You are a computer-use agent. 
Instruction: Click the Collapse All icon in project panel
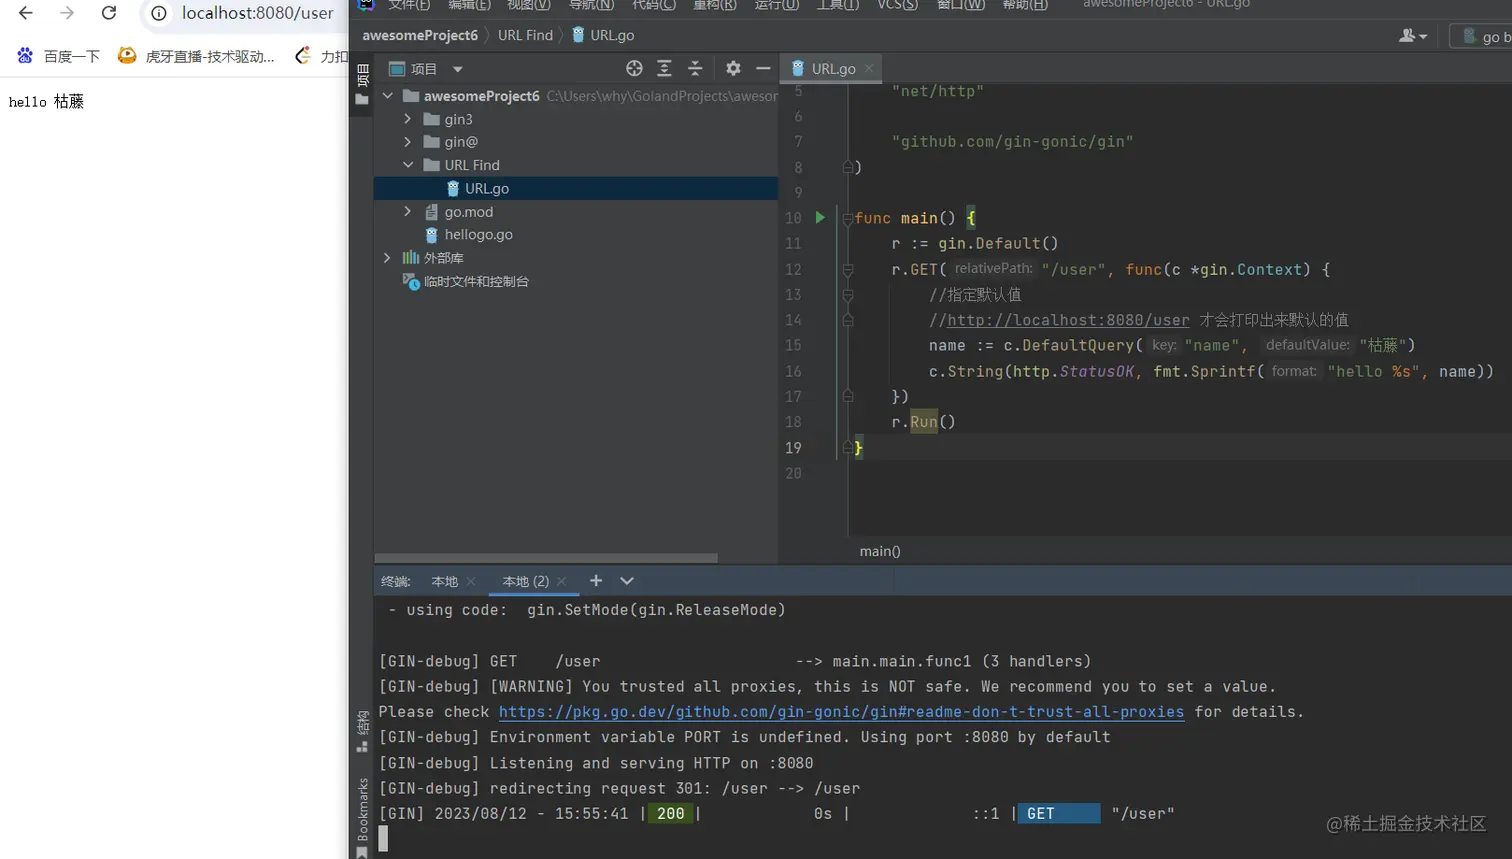click(x=695, y=68)
